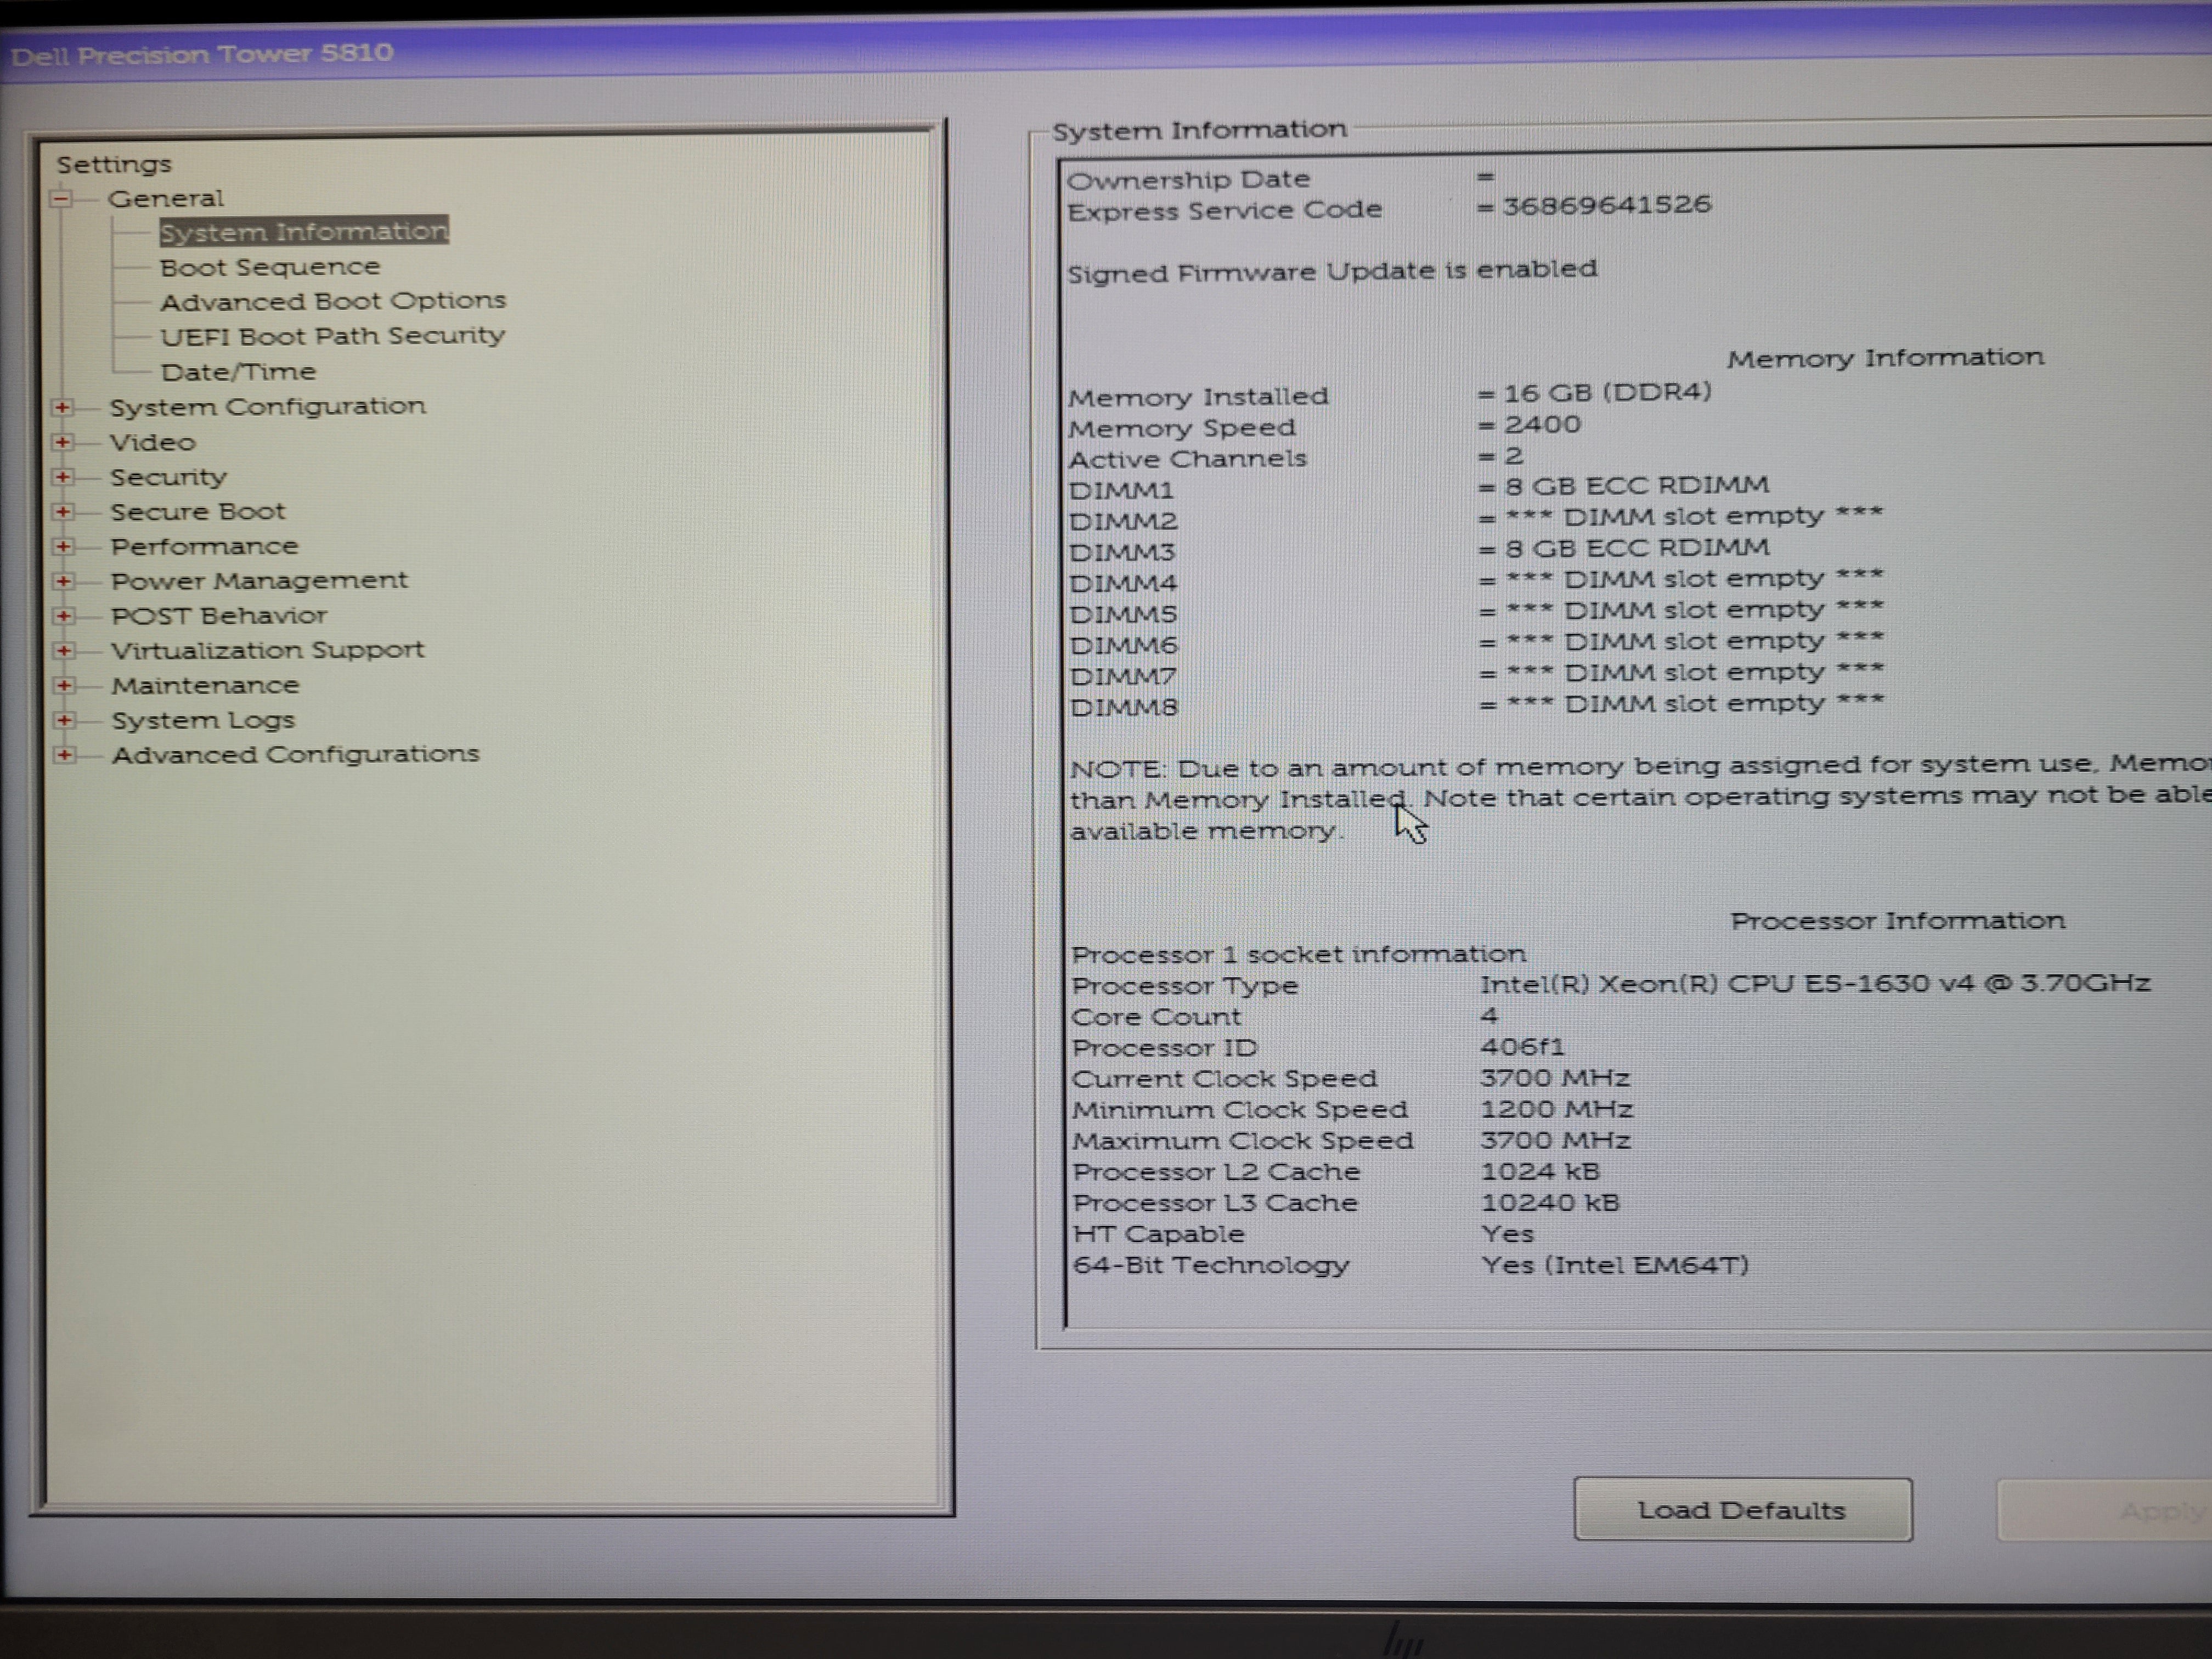Click the Memory Information heading

click(1885, 358)
